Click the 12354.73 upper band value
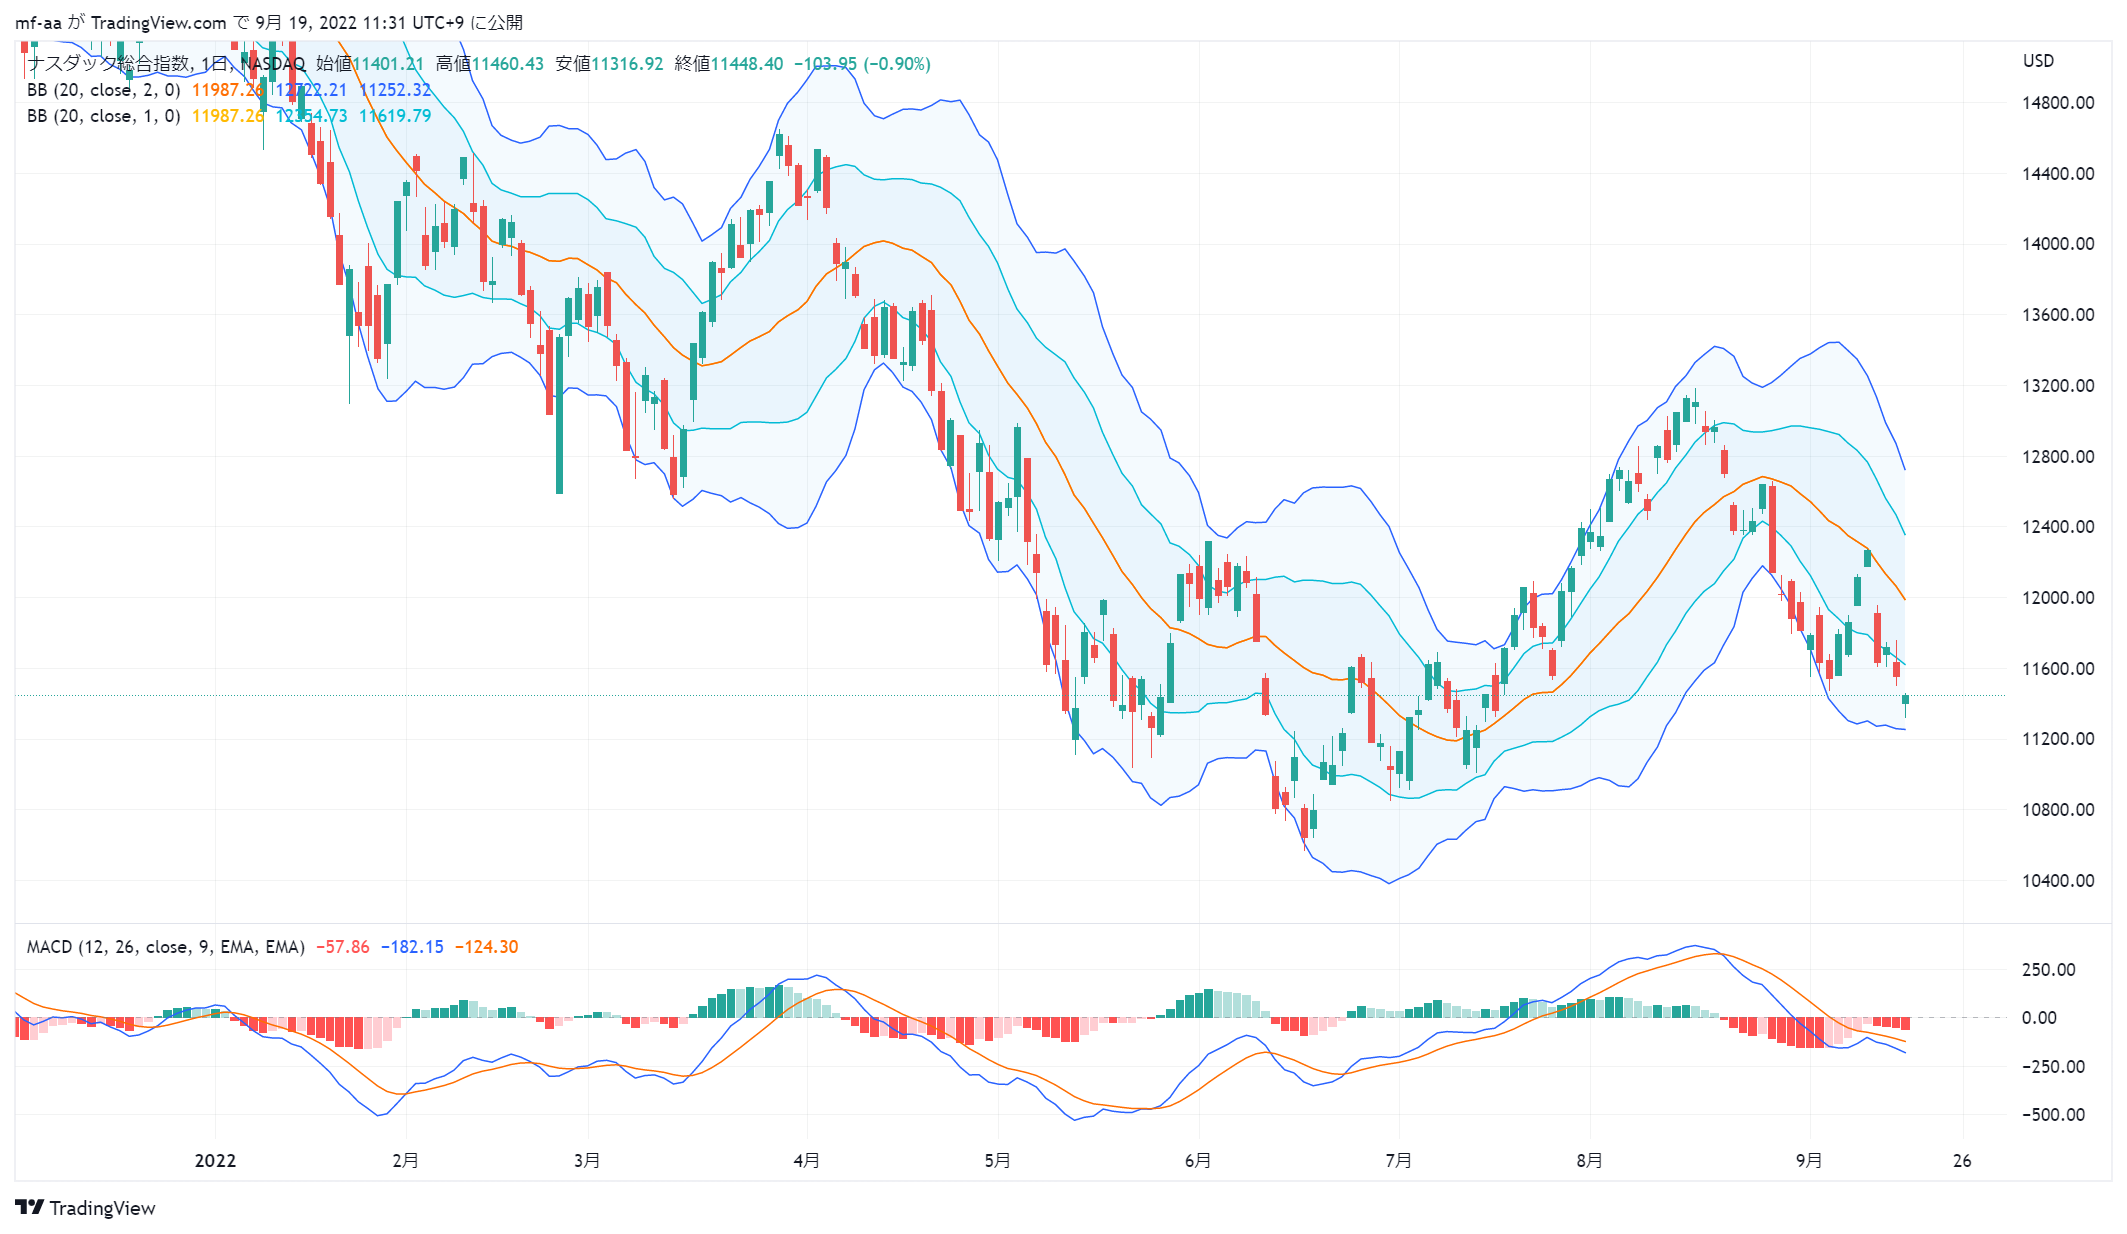The width and height of the screenshot is (2127, 1234). 311,116
